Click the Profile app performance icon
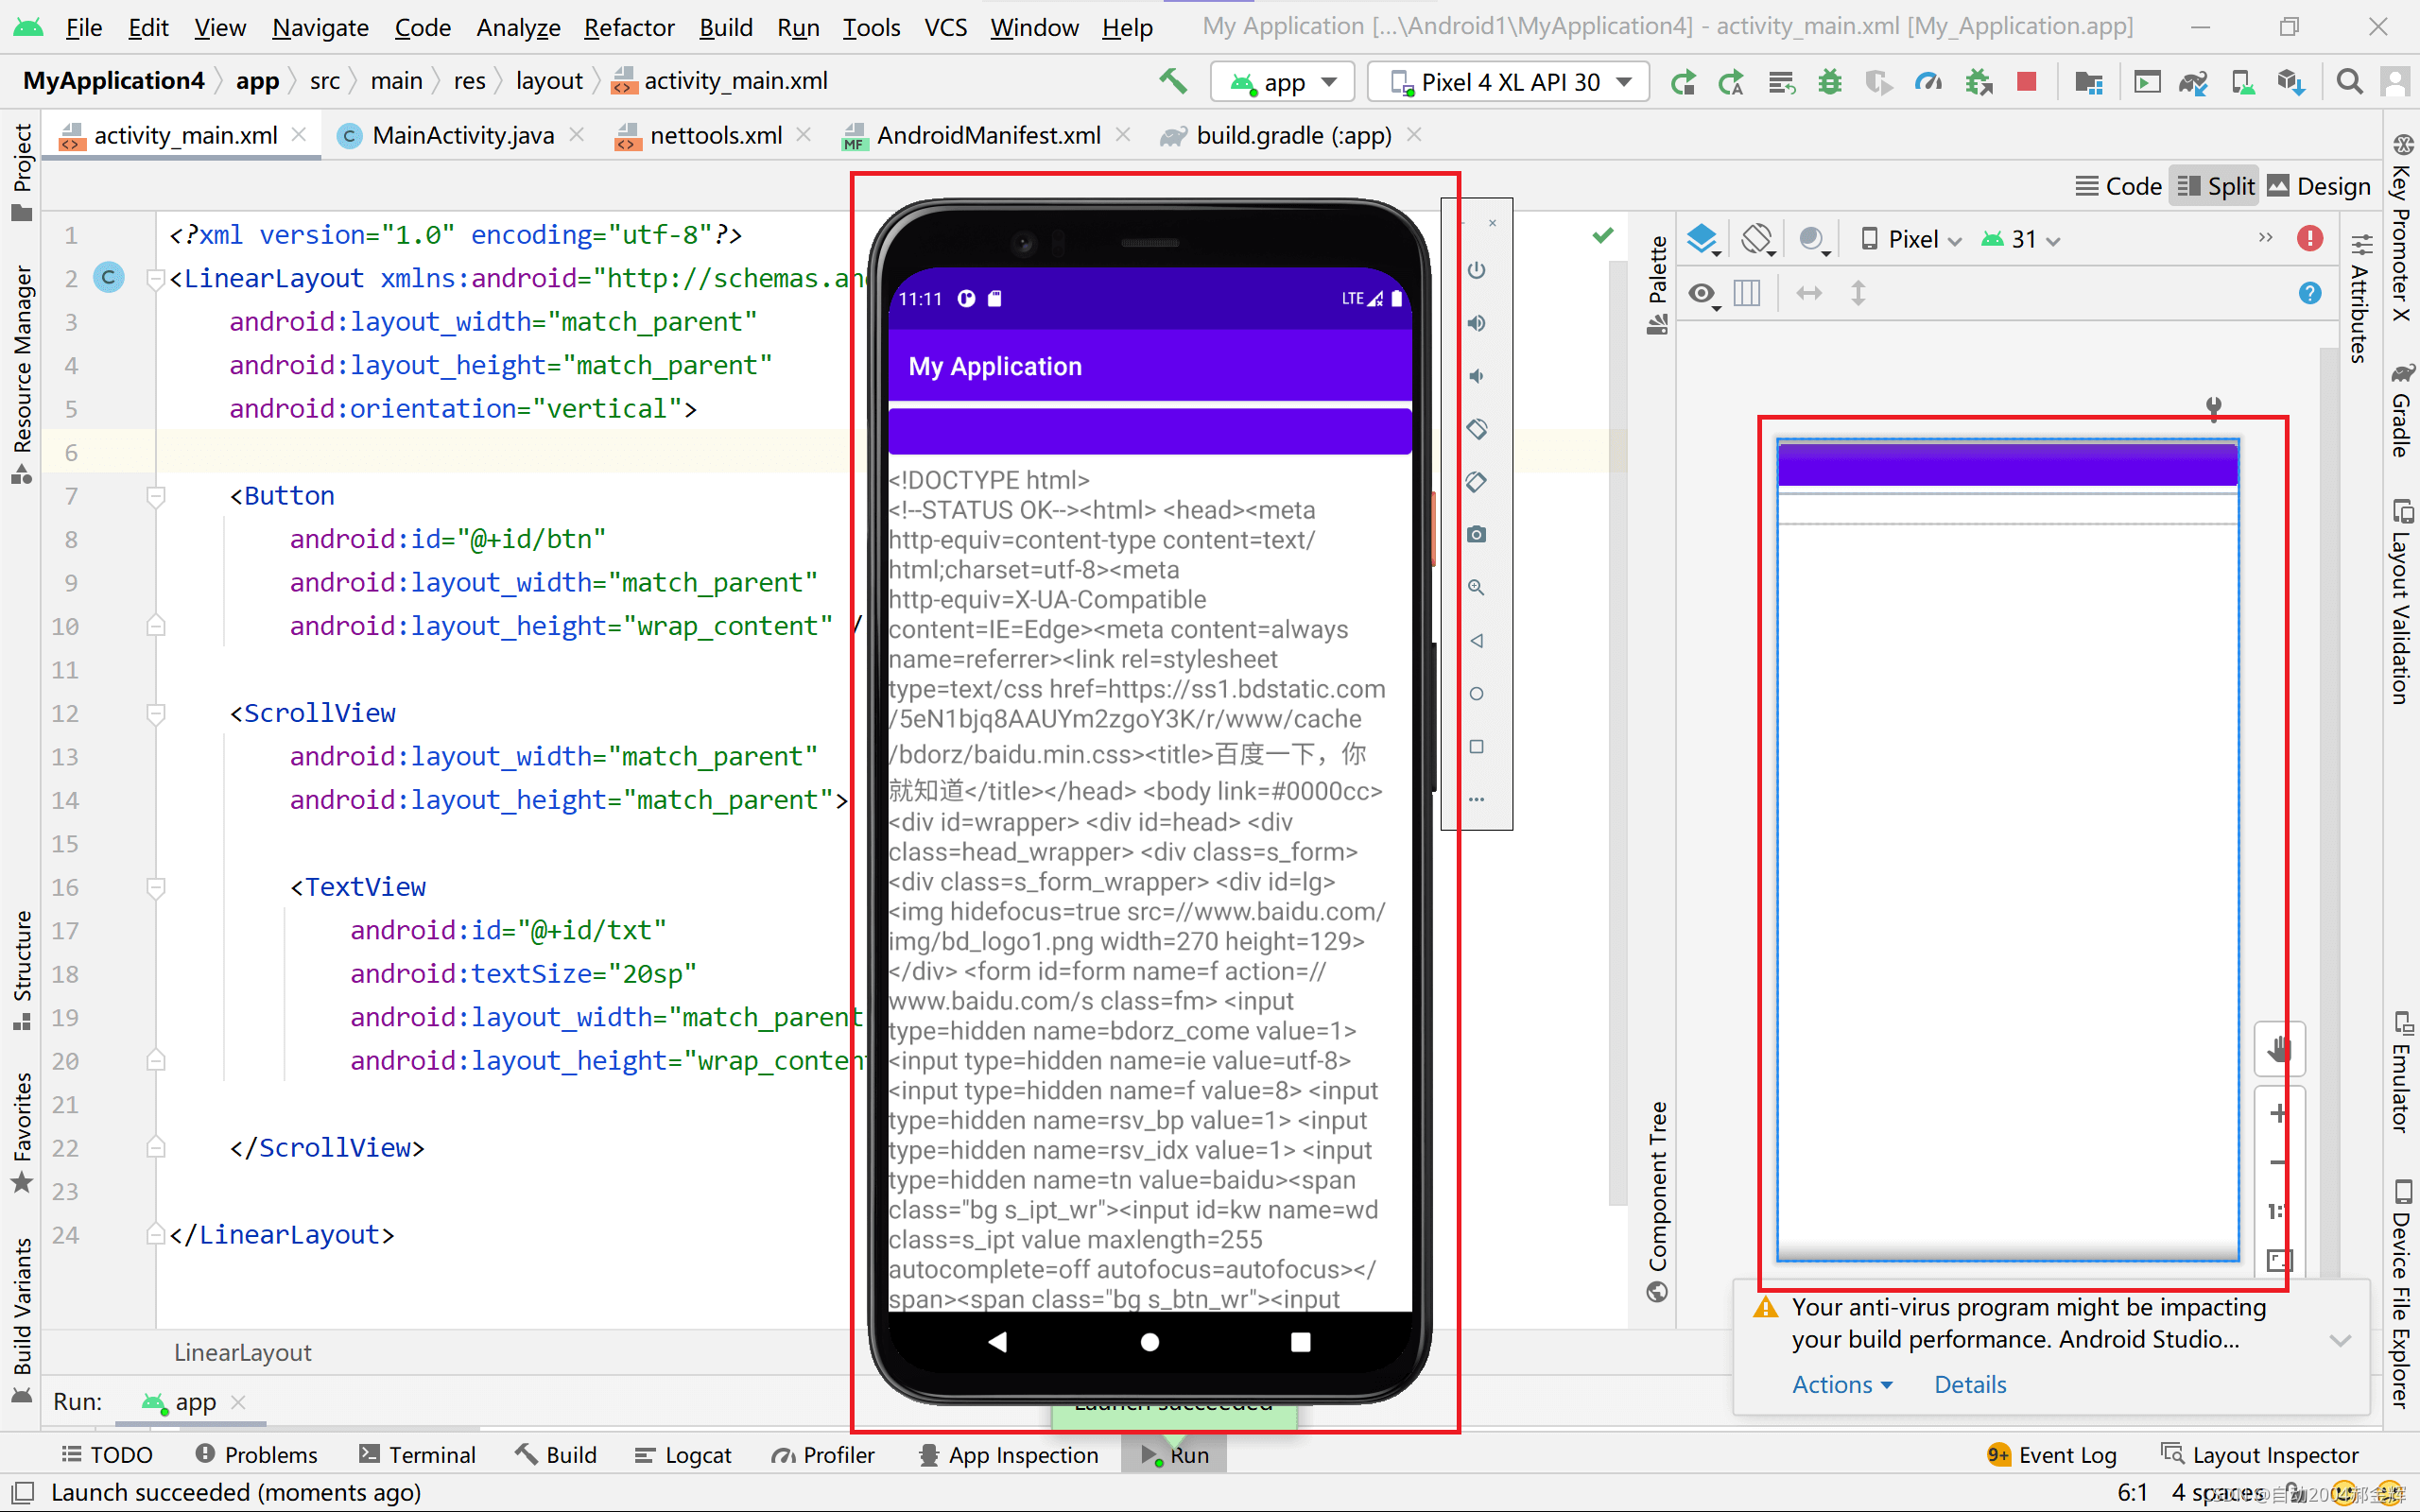This screenshot has width=2420, height=1512. (x=1927, y=80)
